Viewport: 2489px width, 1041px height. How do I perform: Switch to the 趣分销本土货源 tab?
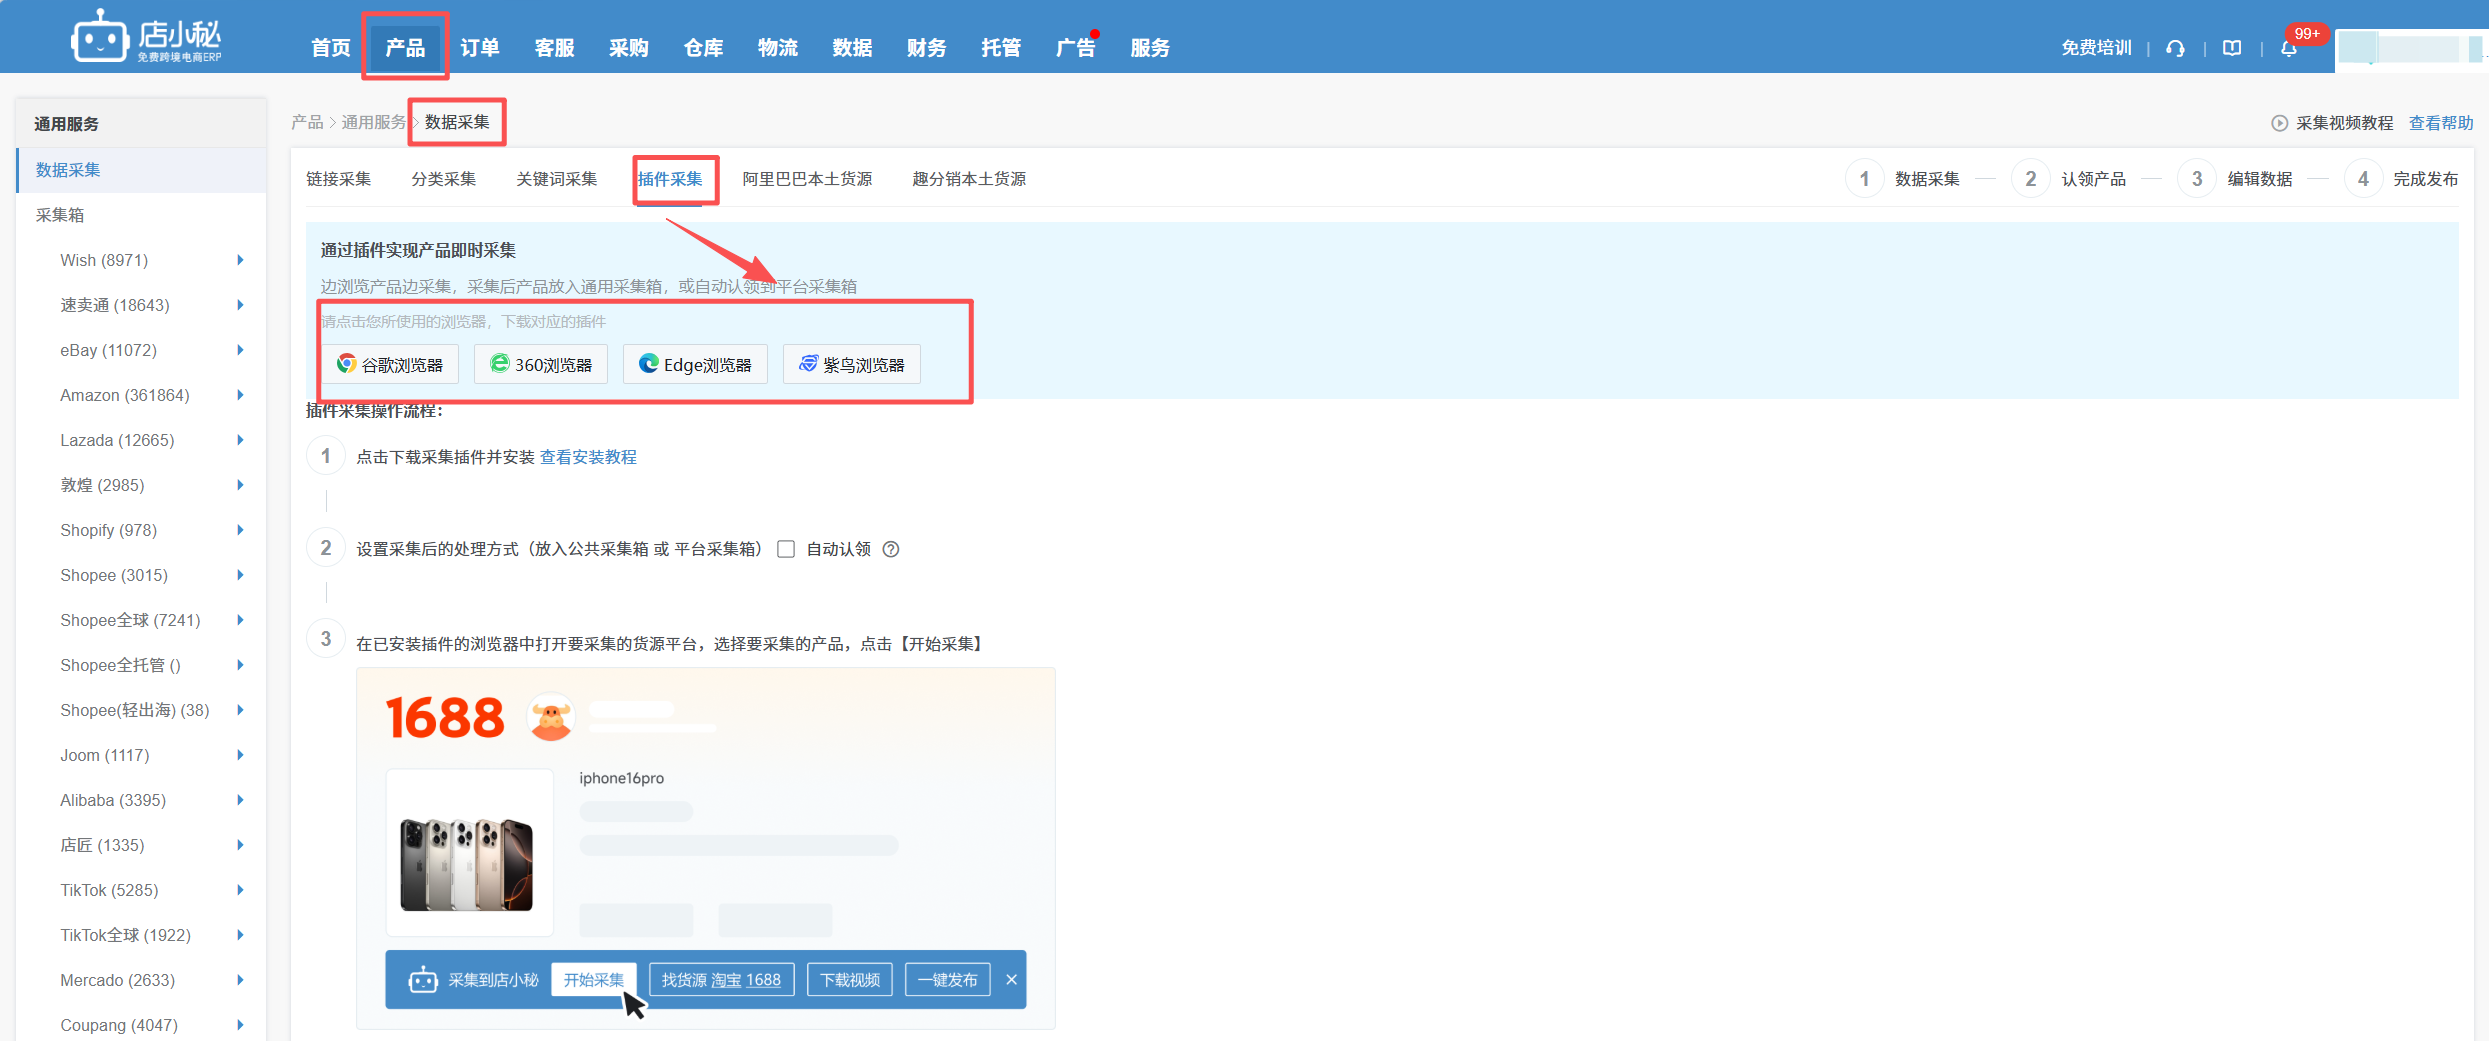(969, 179)
